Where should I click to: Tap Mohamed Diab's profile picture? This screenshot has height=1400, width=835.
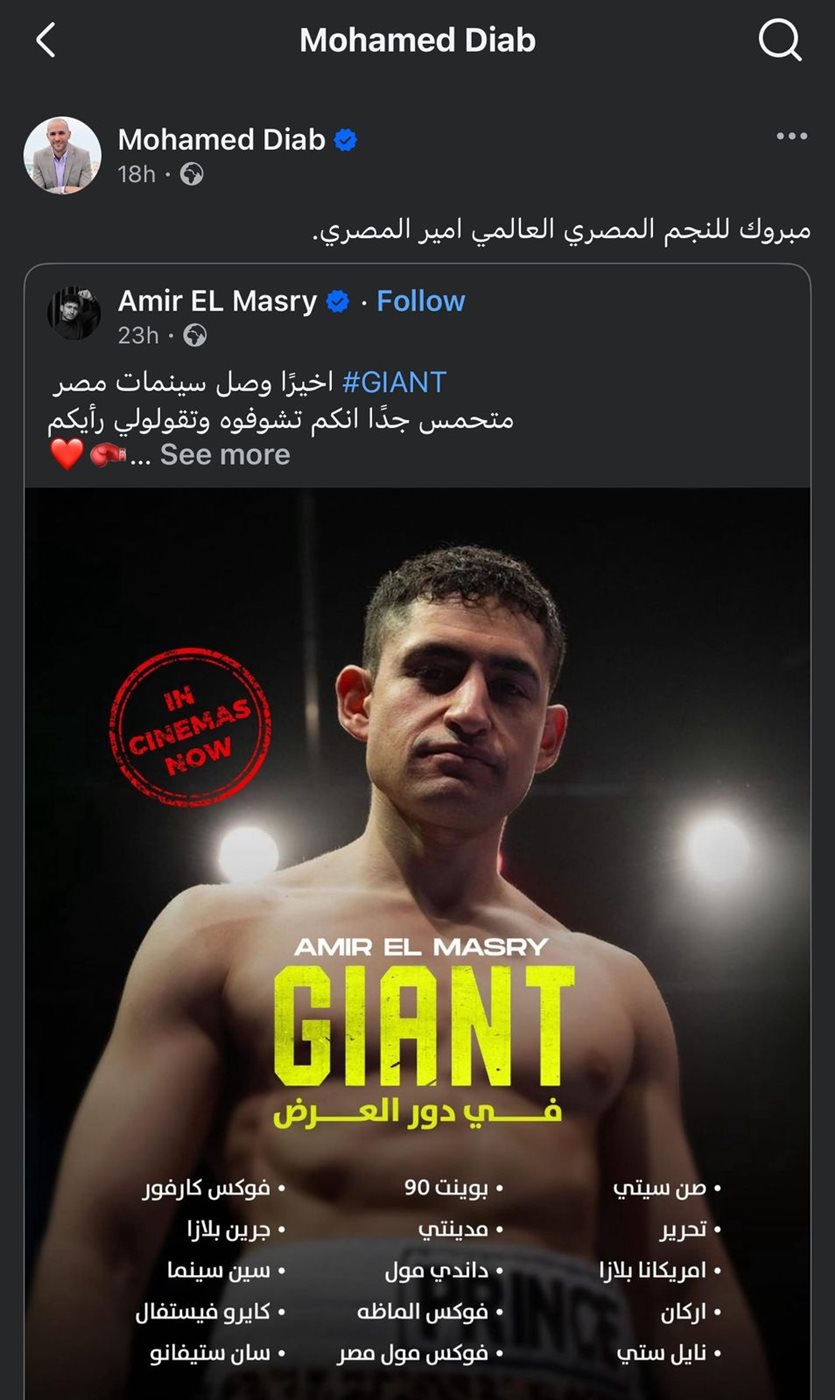coord(62,155)
